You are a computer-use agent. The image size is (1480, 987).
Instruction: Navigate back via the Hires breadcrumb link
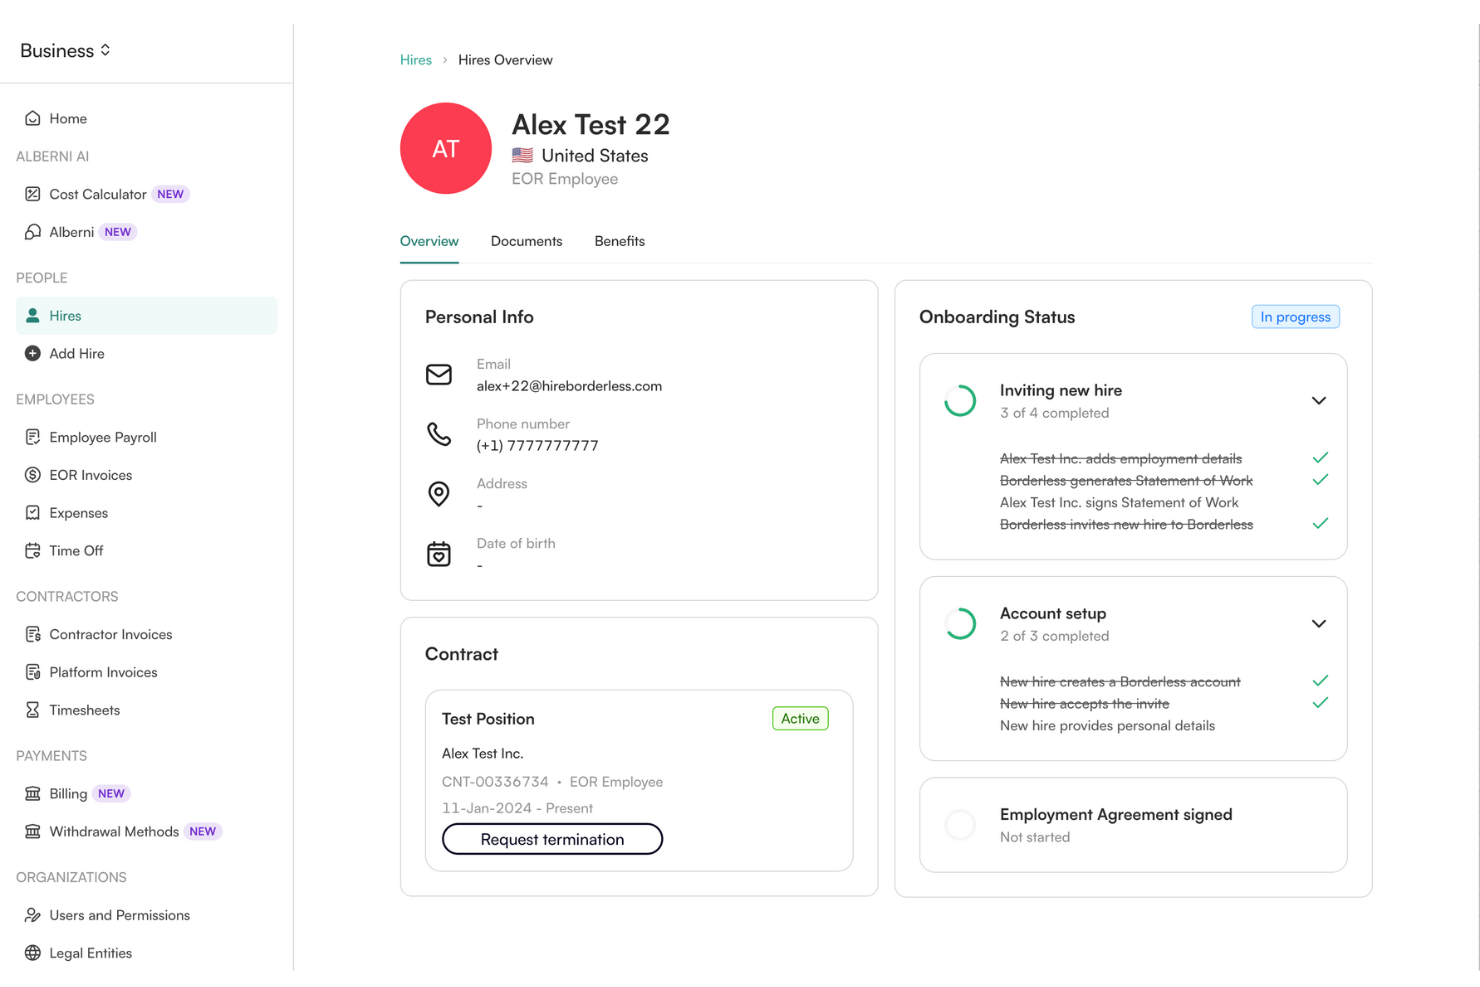coord(416,59)
